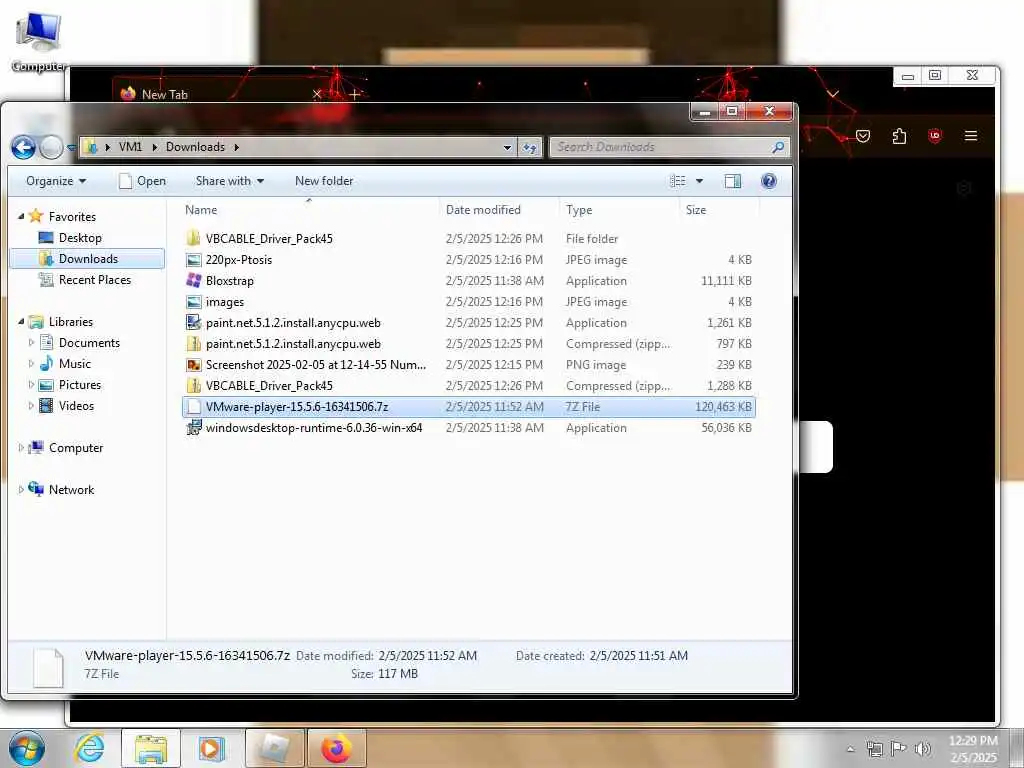Select the Bloxstrap application icon
The width and height of the screenshot is (1024, 768).
click(193, 280)
